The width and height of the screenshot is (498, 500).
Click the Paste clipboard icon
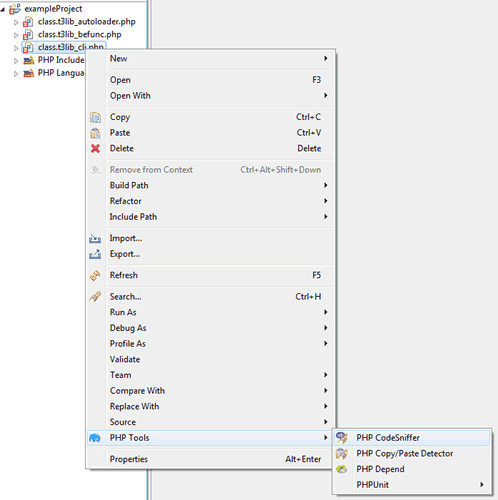[x=95, y=133]
